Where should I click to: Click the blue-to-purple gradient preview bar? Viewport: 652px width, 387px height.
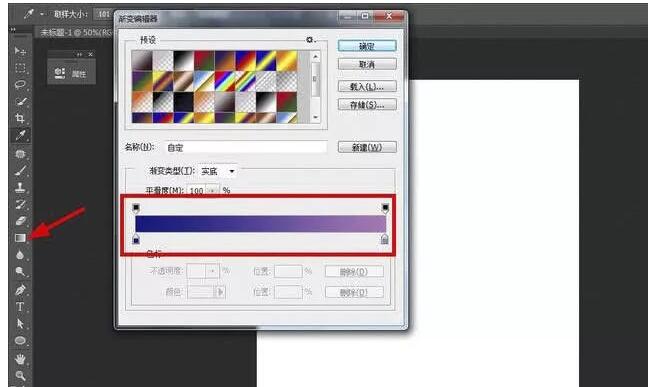click(260, 224)
